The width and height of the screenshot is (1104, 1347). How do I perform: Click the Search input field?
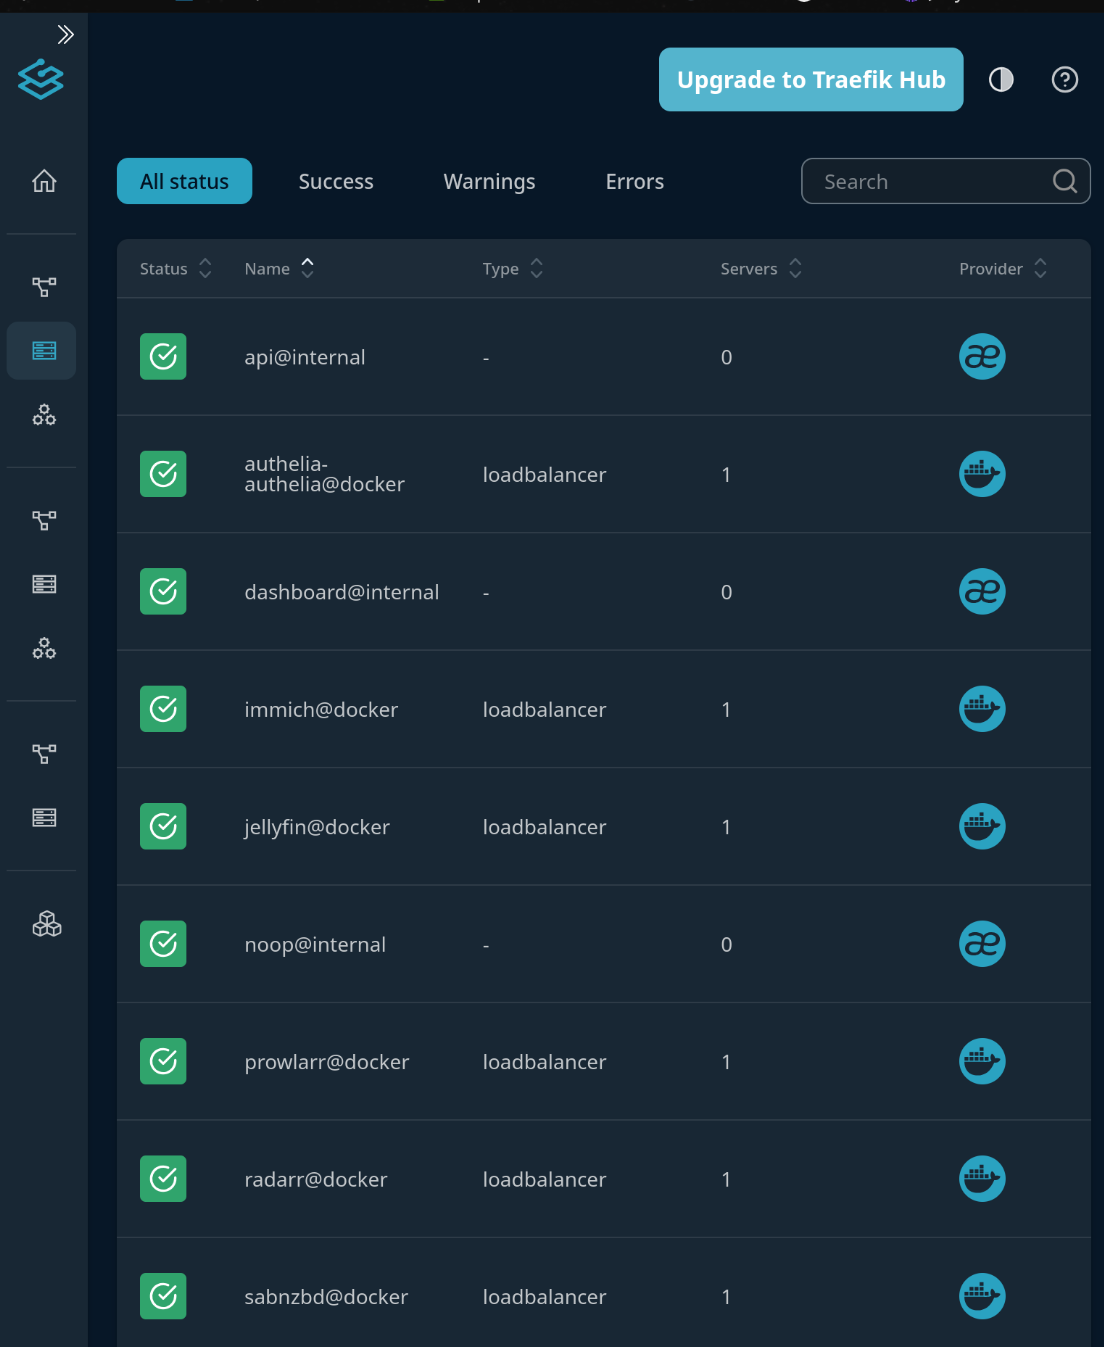pyautogui.click(x=930, y=181)
